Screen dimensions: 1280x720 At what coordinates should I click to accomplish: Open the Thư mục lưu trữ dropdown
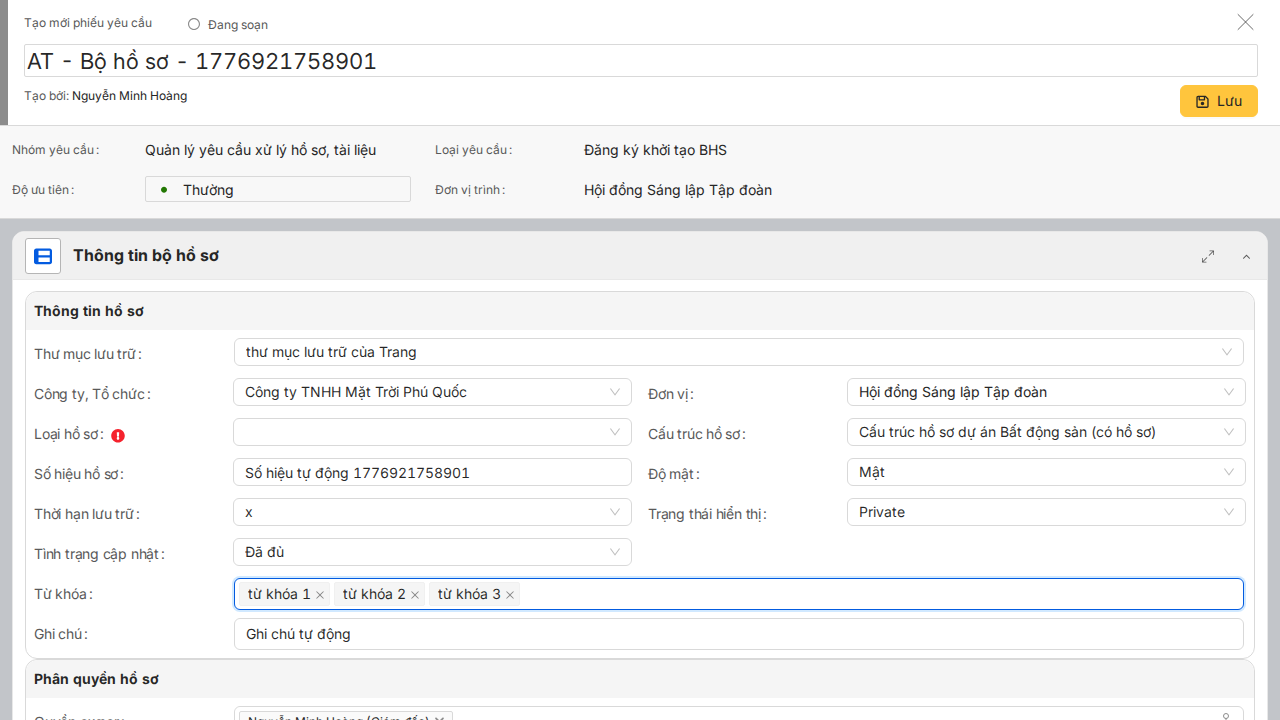click(x=738, y=352)
